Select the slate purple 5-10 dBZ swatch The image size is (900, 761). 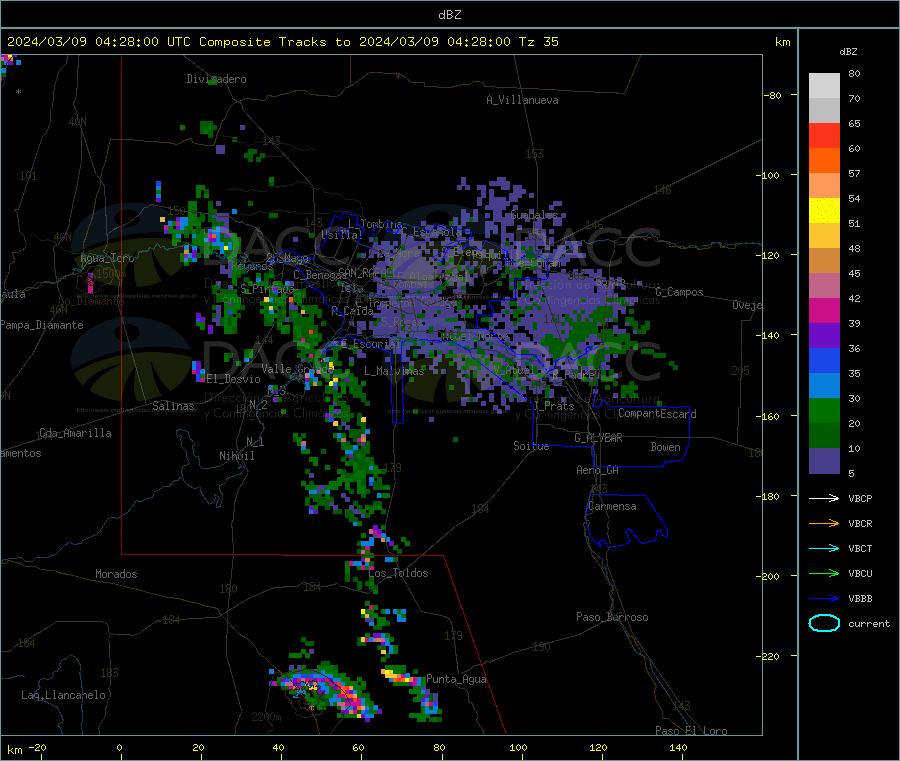[824, 461]
